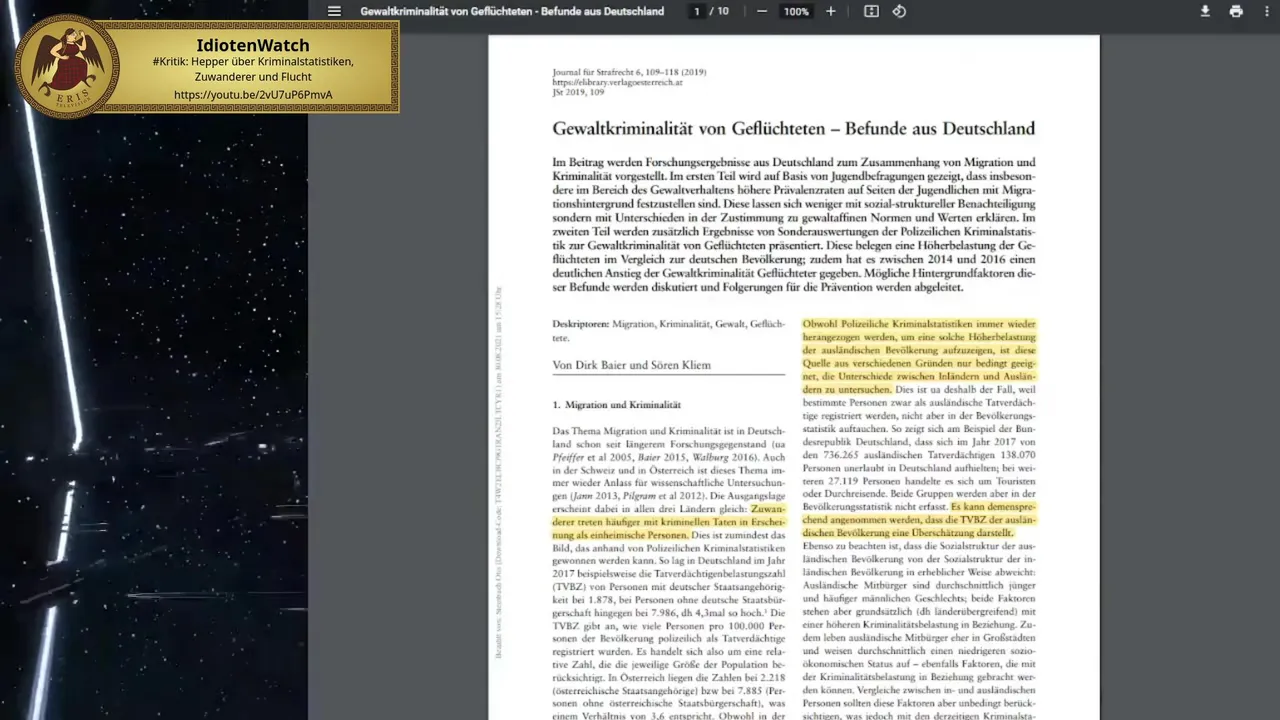
Task: Click the 'JSt 2019, 109' citation line
Action: tap(578, 92)
